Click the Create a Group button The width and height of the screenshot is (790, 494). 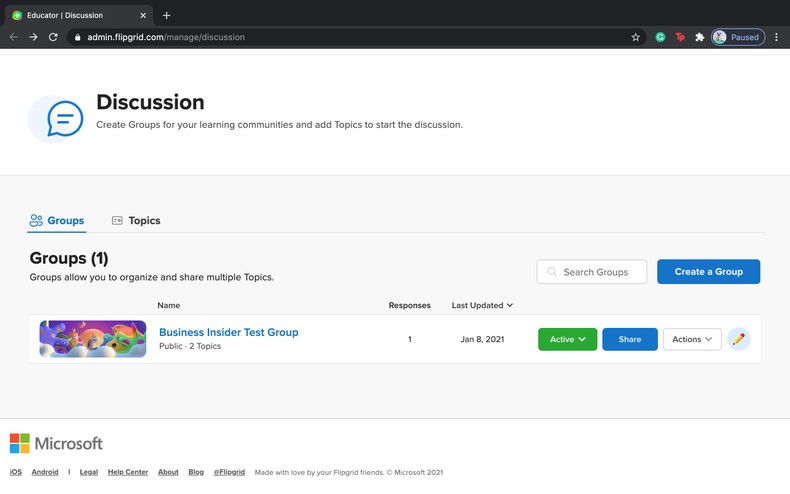pyautogui.click(x=708, y=272)
